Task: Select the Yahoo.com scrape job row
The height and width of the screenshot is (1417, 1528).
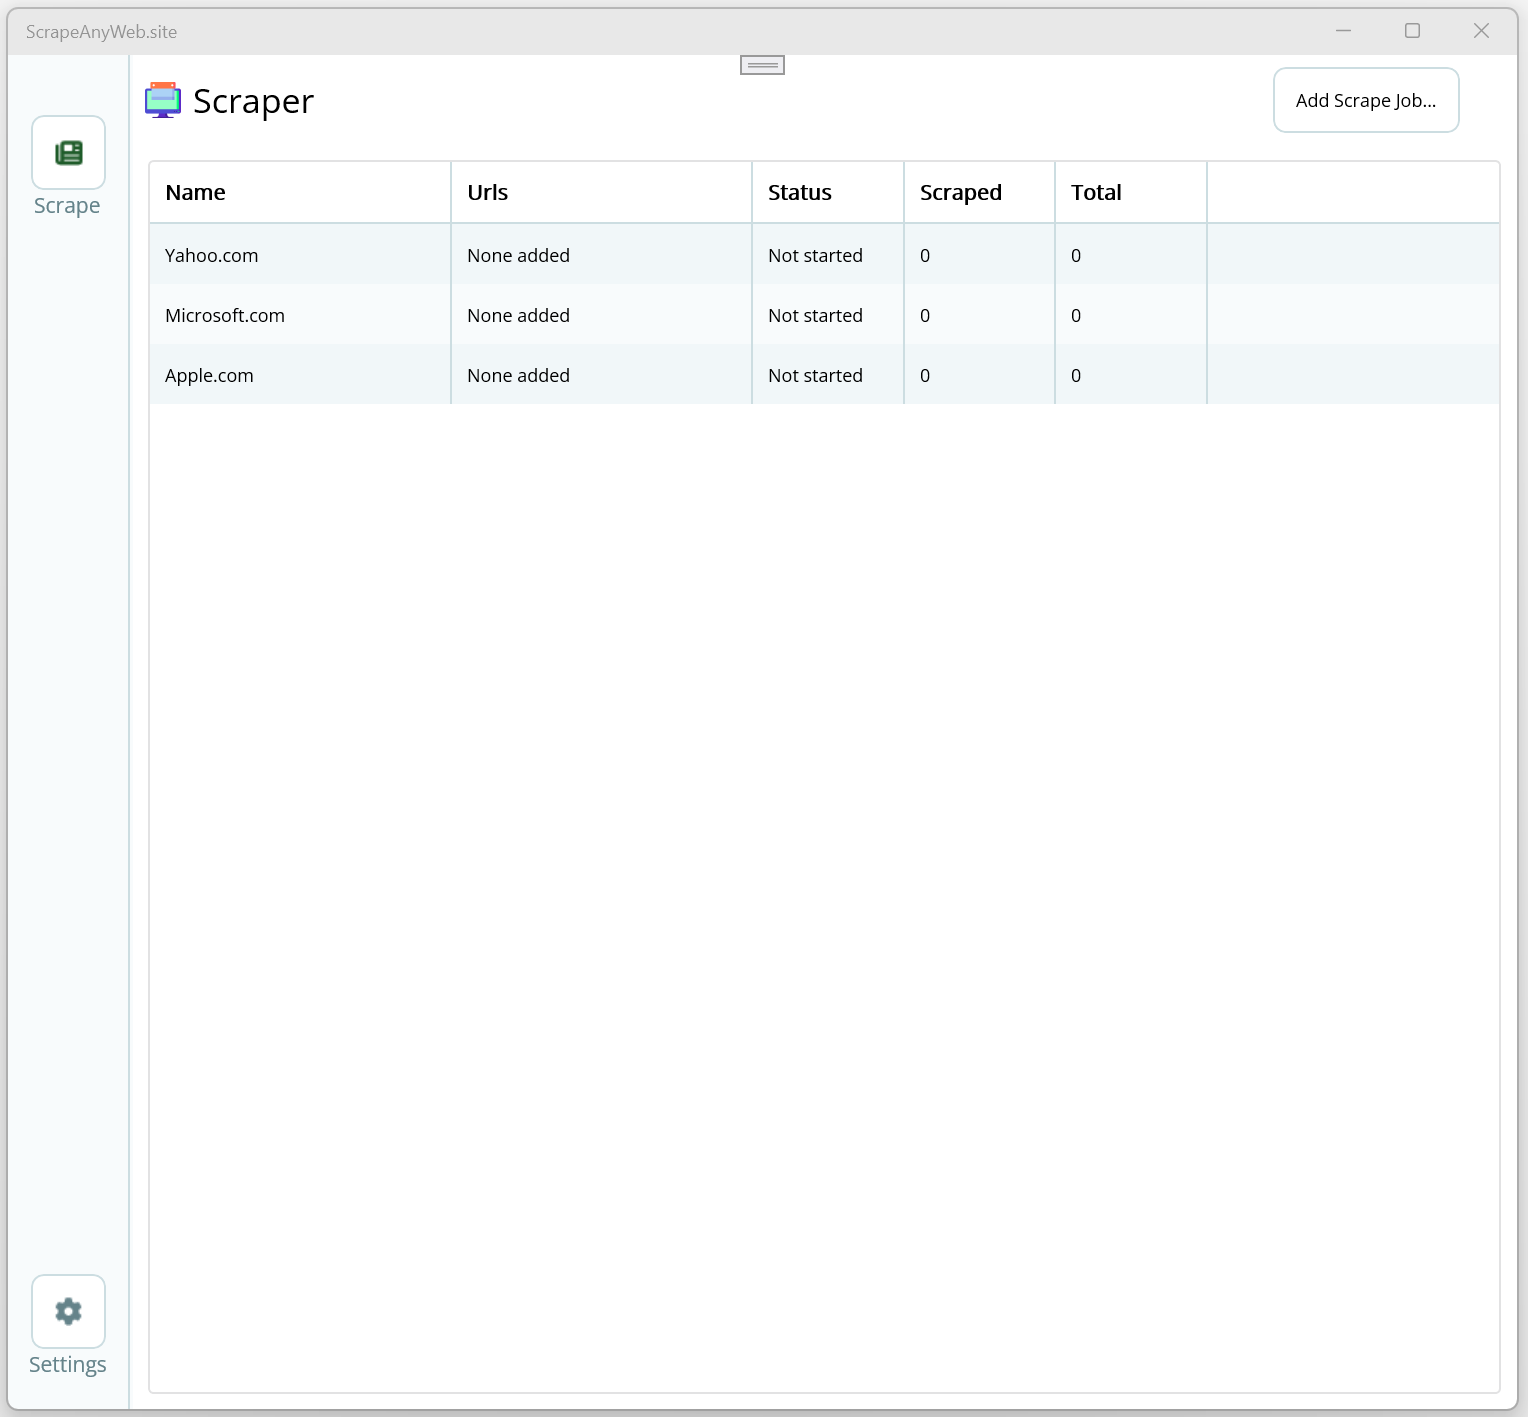Action: [824, 255]
